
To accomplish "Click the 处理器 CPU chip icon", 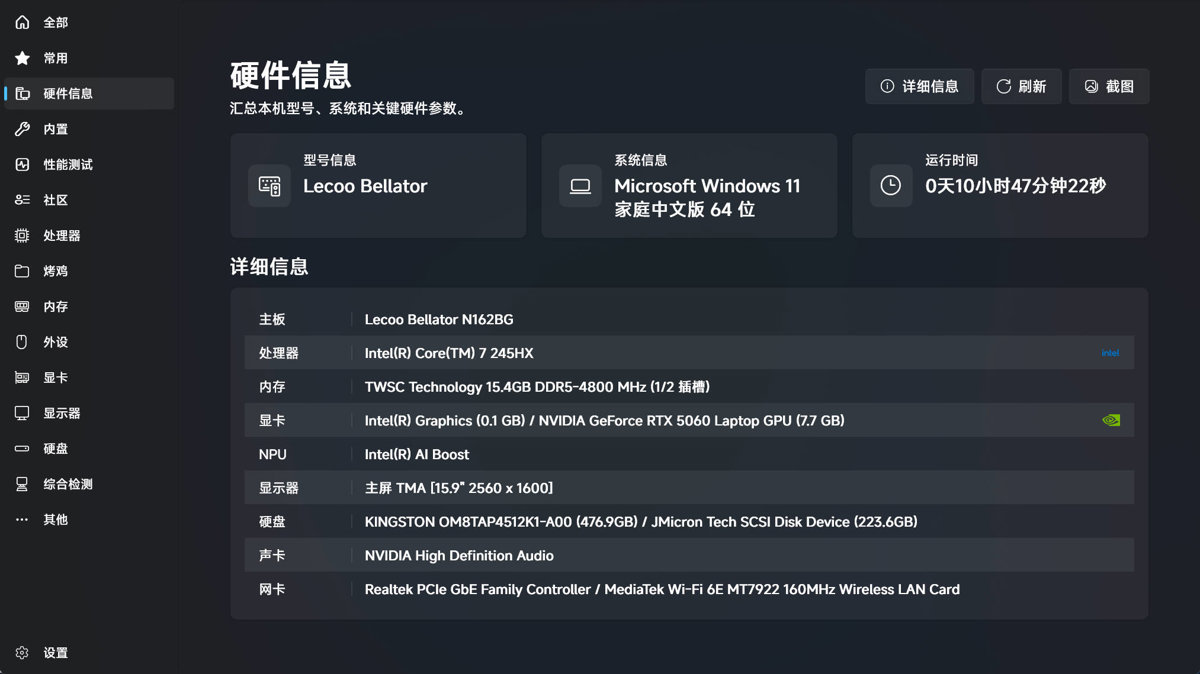I will tap(22, 236).
